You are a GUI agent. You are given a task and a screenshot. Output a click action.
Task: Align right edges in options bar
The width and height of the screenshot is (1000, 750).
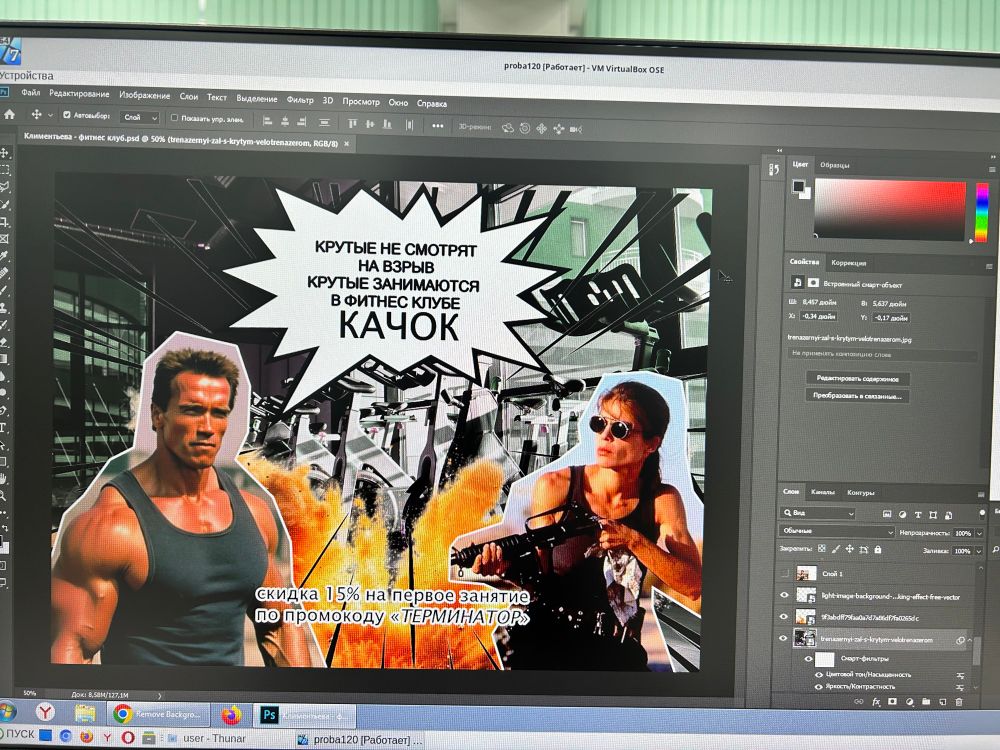click(302, 121)
